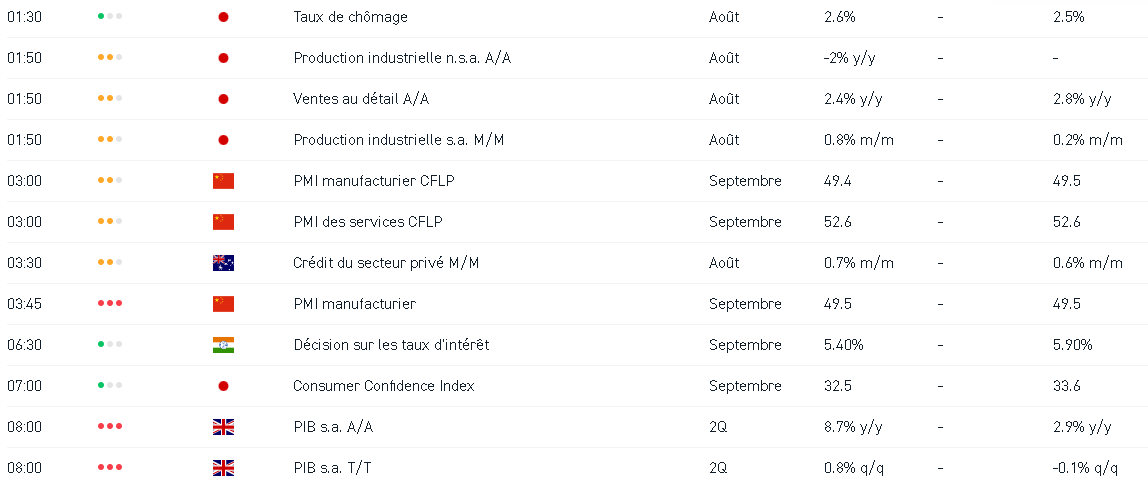Click the 03:45 time cell
This screenshot has height=488, width=1148.
tap(23, 304)
